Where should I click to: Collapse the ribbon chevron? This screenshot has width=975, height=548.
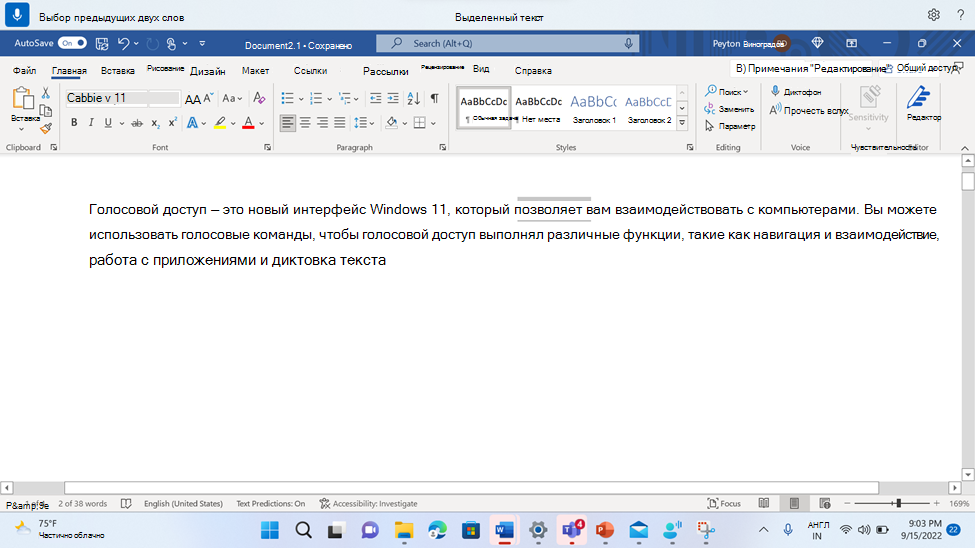tap(964, 148)
